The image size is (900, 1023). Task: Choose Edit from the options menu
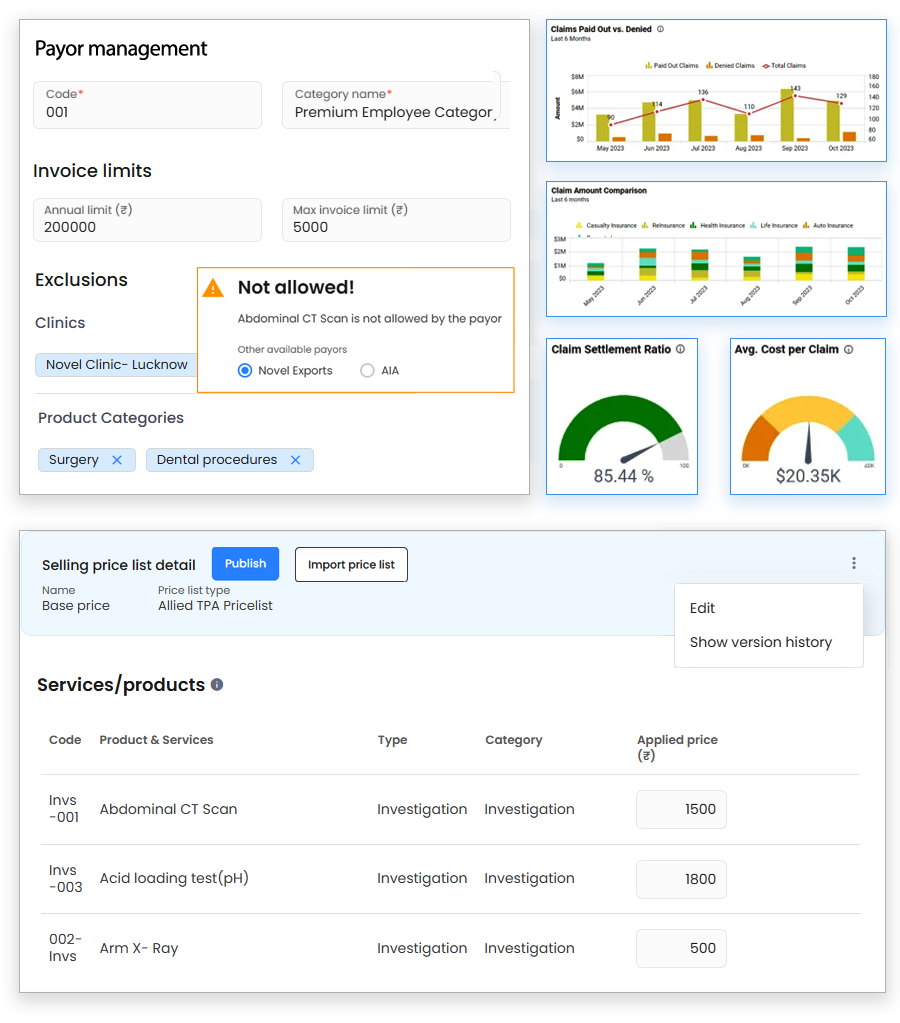[703, 608]
